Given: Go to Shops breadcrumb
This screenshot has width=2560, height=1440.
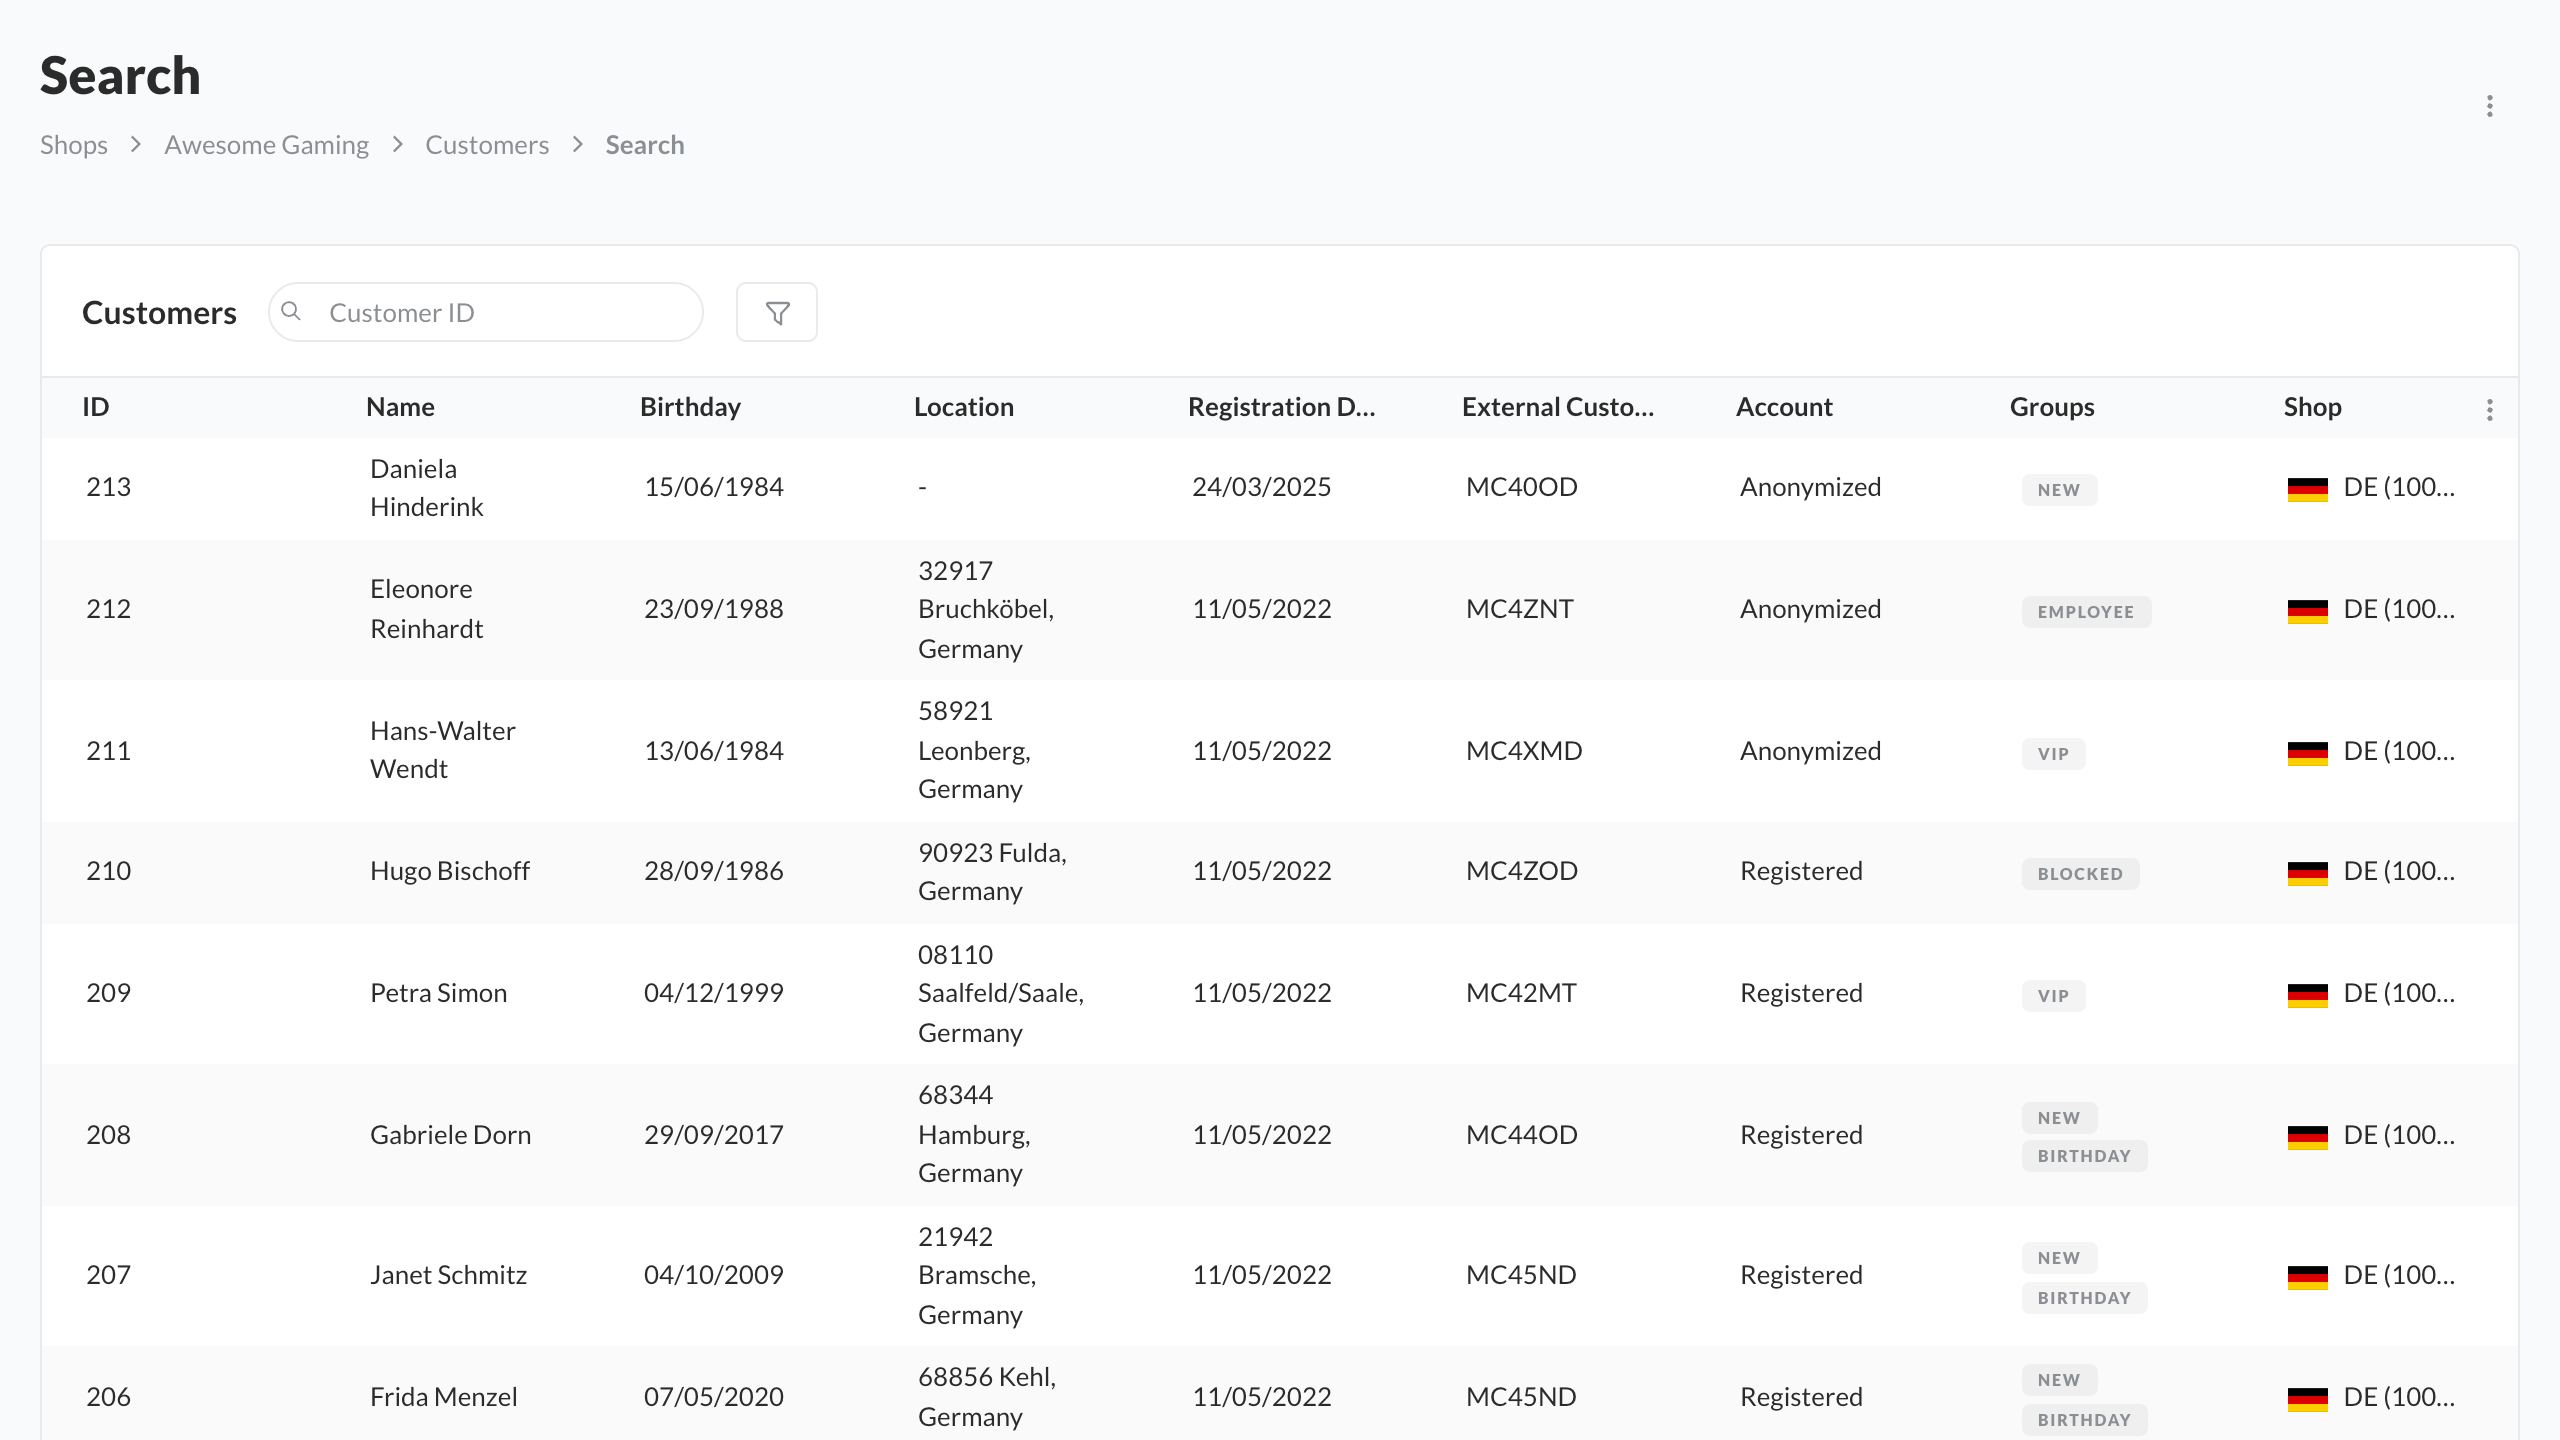Looking at the screenshot, I should point(74,145).
